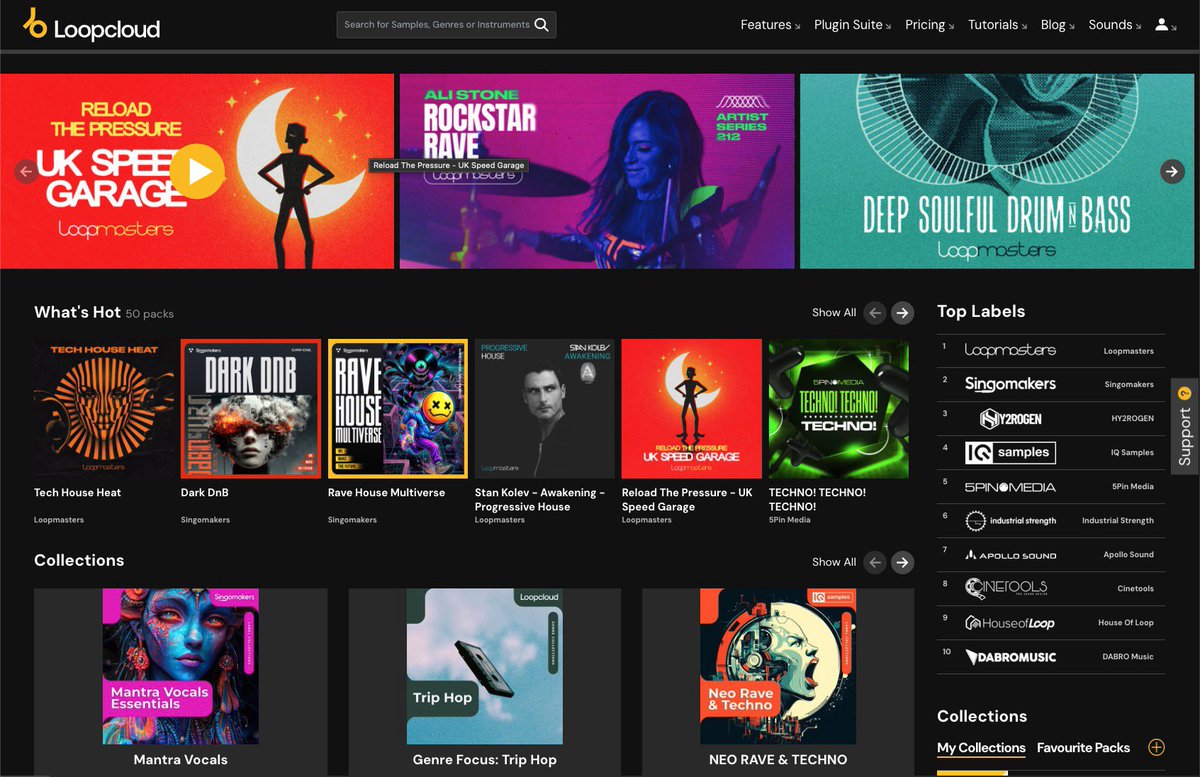Go to next banner slide
Viewport: 1200px width, 777px height.
click(1172, 172)
